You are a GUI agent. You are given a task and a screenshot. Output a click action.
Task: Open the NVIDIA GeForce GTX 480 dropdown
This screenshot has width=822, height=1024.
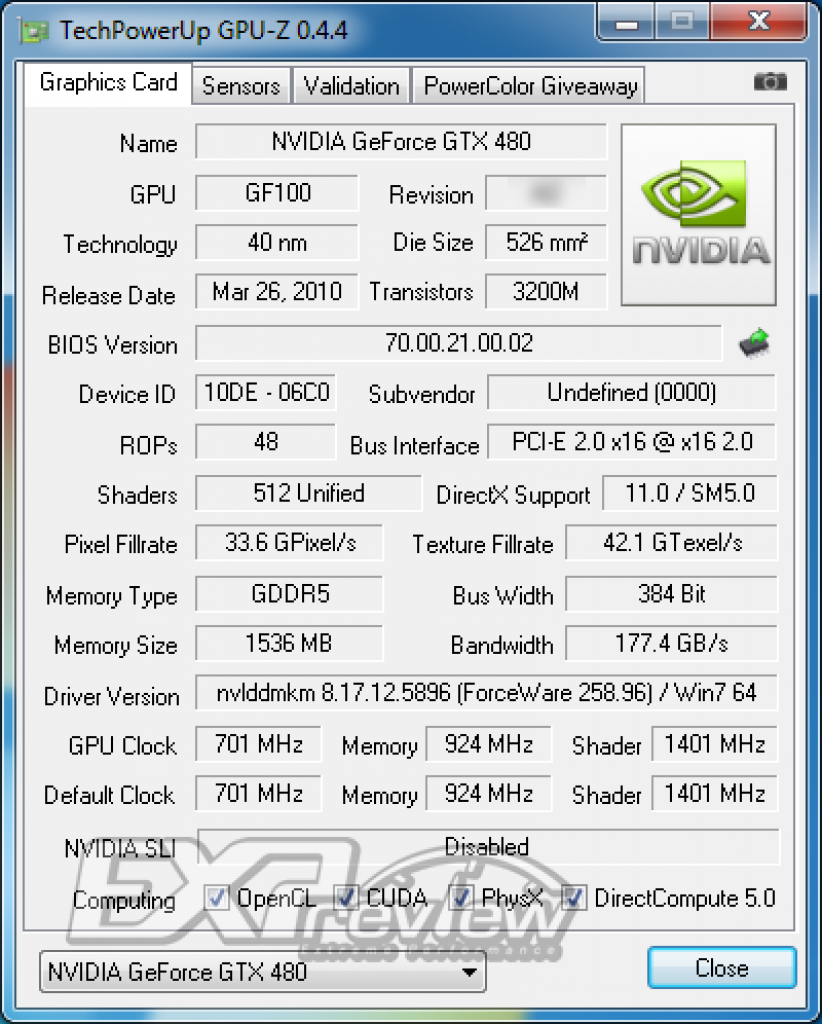(x=262, y=972)
